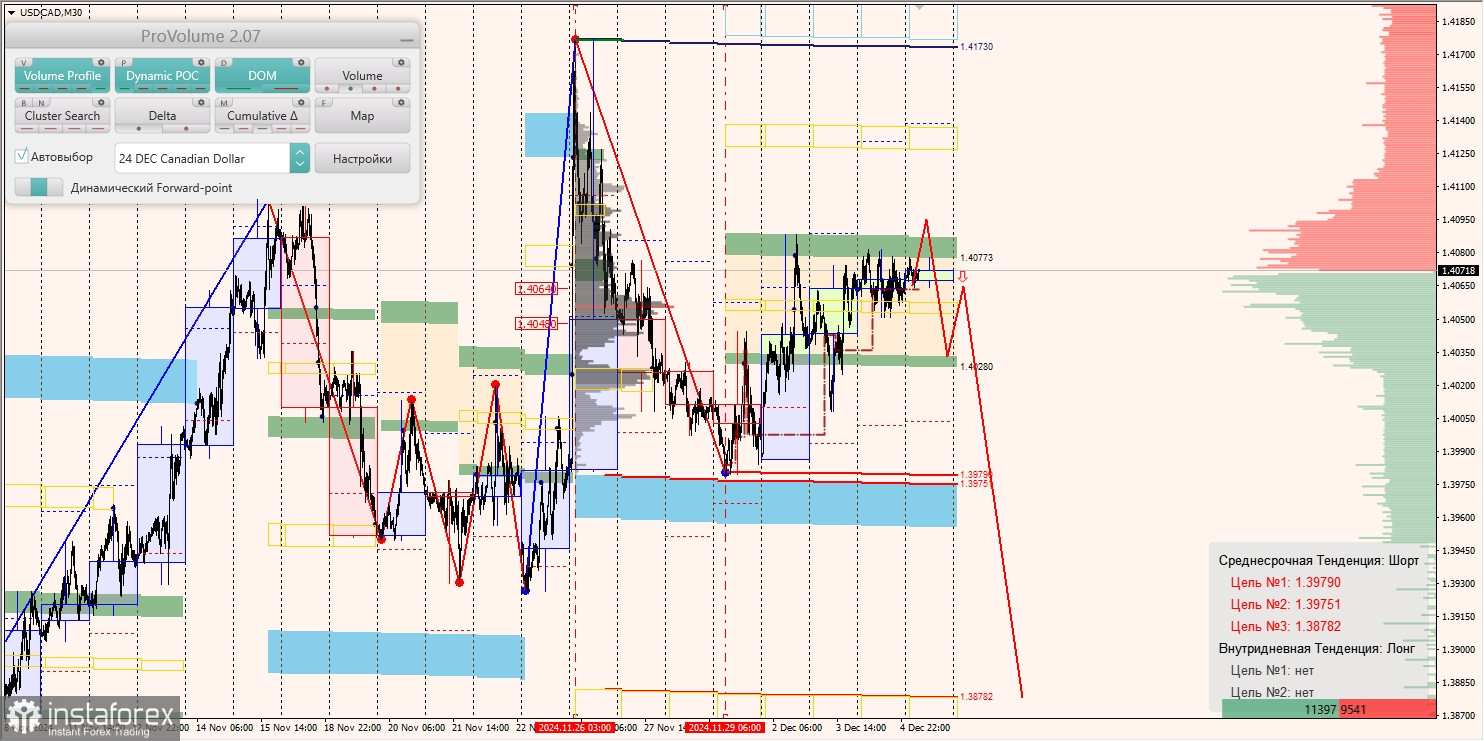Click the 2024.11.26 03:00 date marker
This screenshot has height=741, width=1484.
(x=574, y=727)
